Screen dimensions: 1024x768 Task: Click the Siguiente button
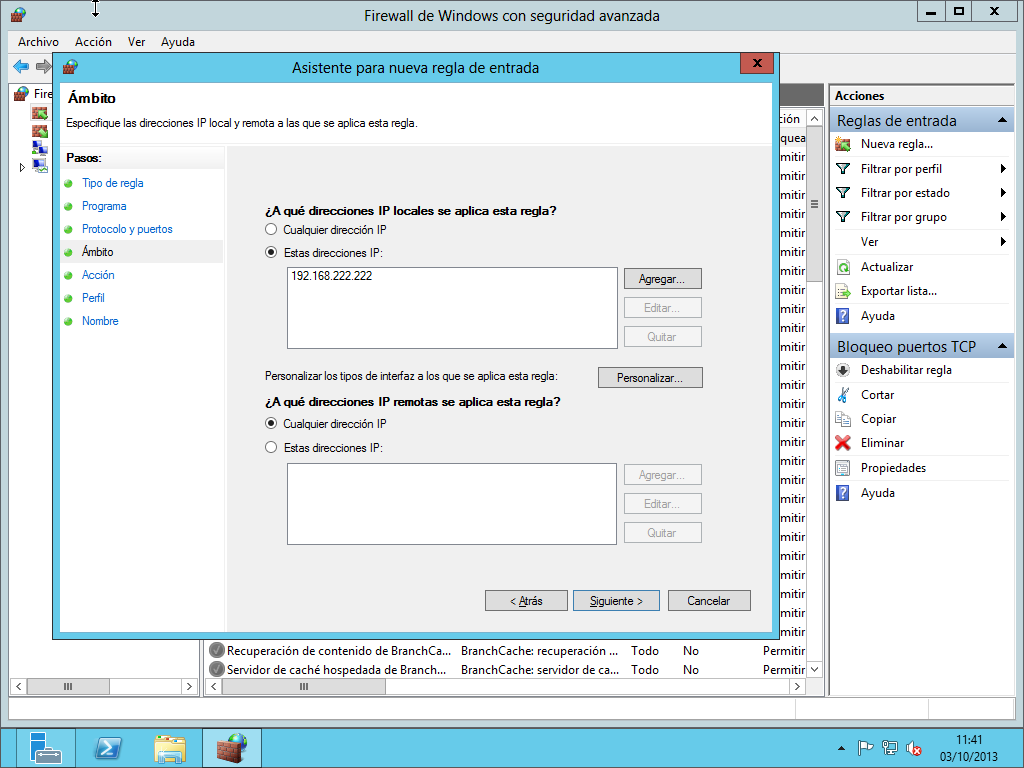point(616,601)
